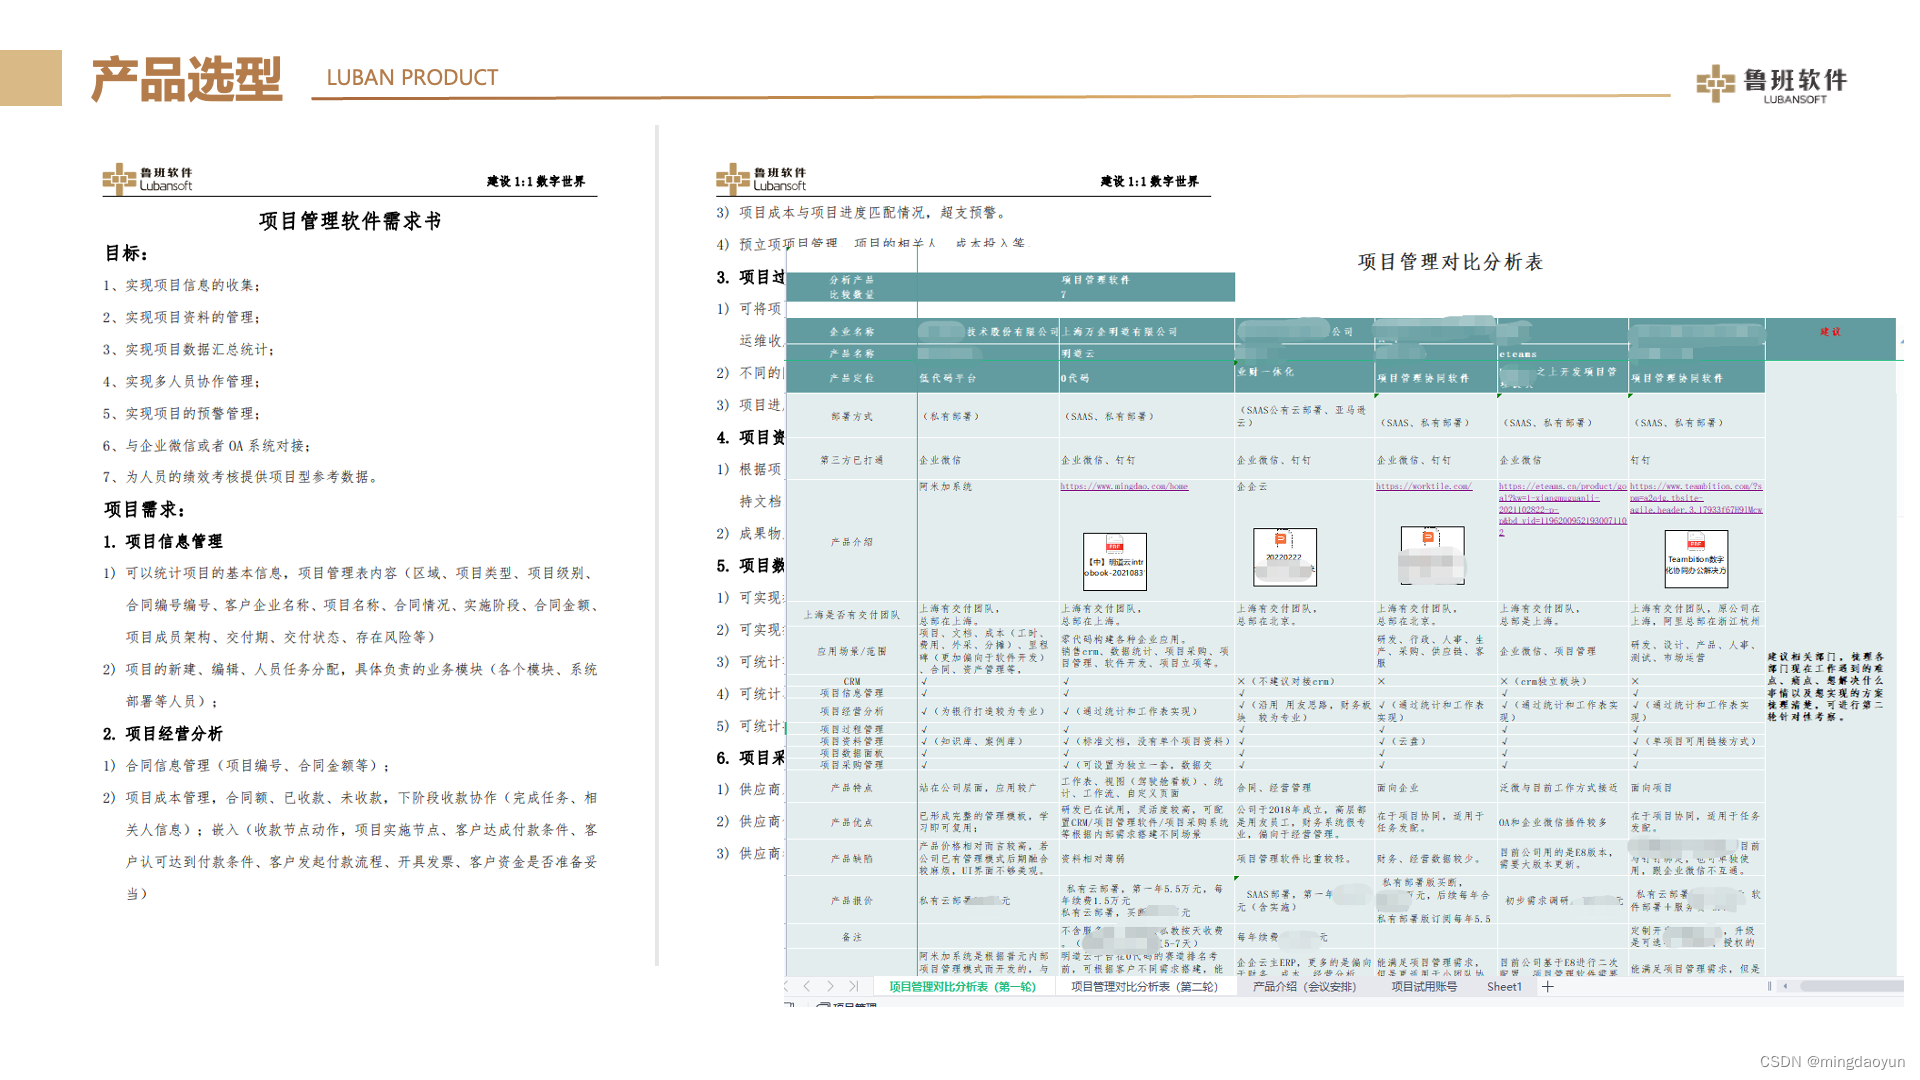Add a new sheet with the plus icon

click(x=1548, y=987)
